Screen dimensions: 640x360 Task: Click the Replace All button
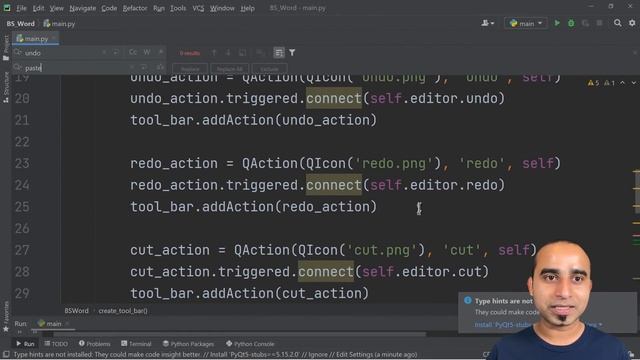coord(230,69)
